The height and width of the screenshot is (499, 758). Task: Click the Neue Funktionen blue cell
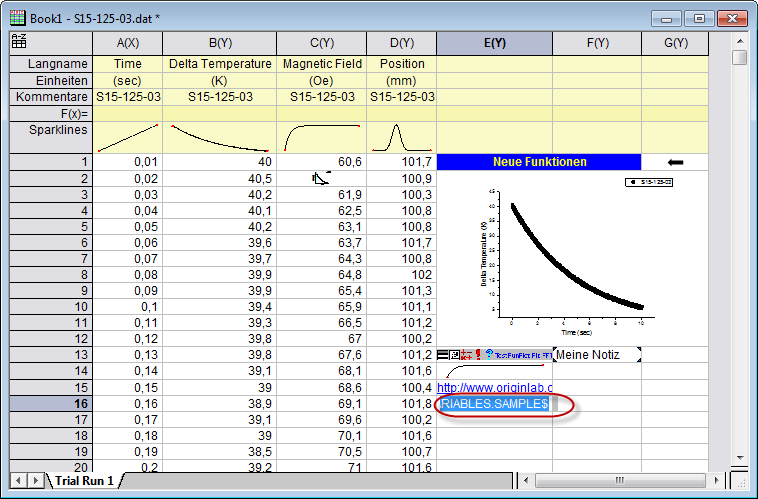539,162
